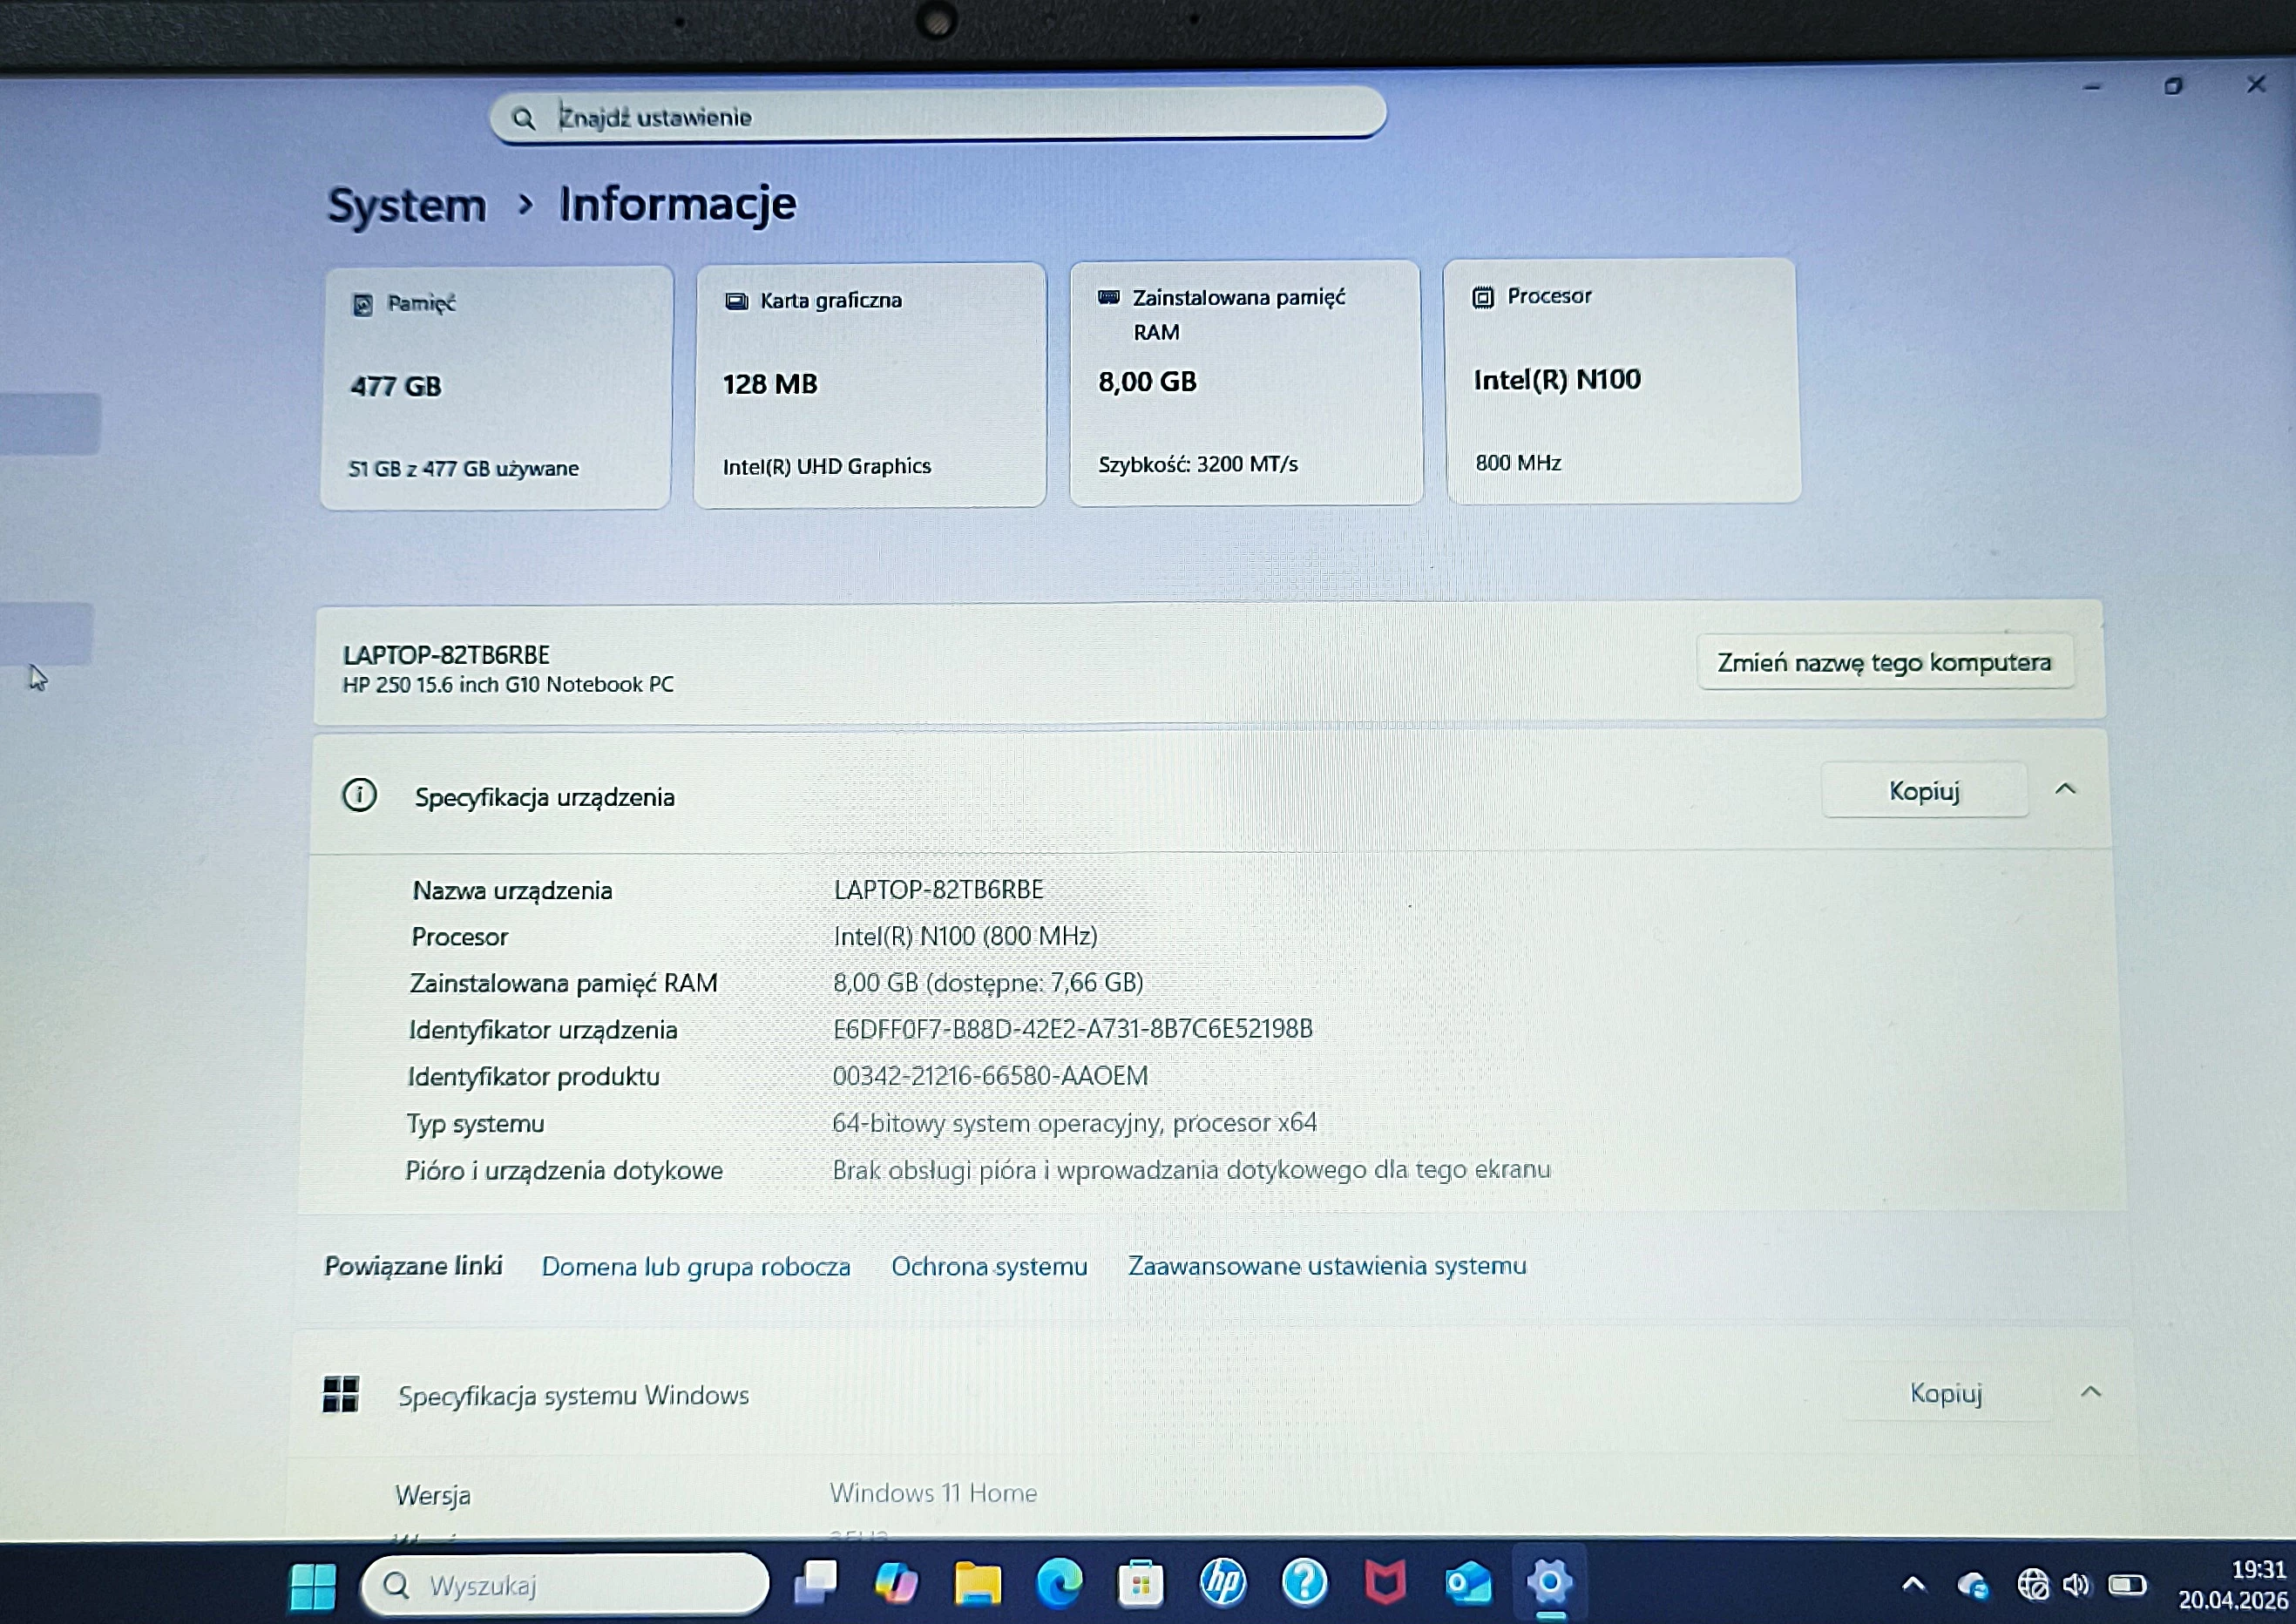Open the volume icon in system tray
The image size is (2296, 1624).
tap(2075, 1583)
